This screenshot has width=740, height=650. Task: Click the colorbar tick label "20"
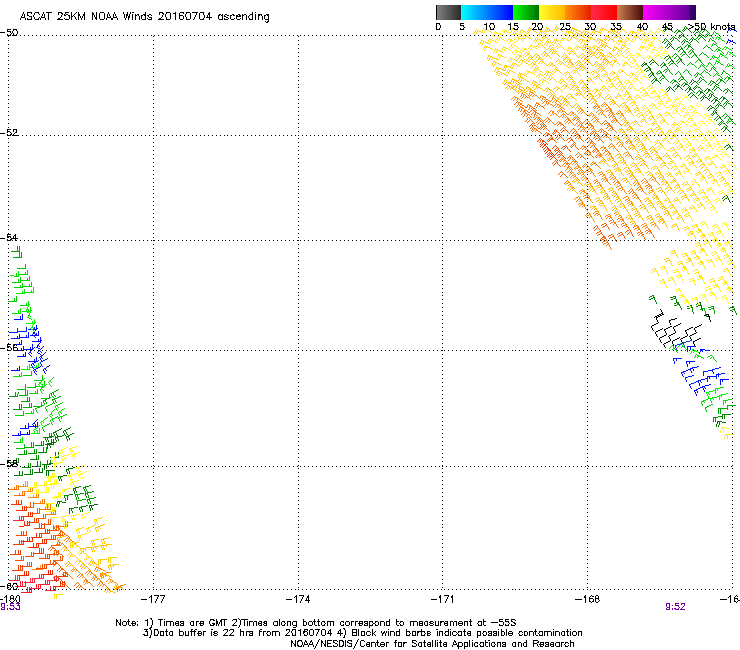[537, 27]
